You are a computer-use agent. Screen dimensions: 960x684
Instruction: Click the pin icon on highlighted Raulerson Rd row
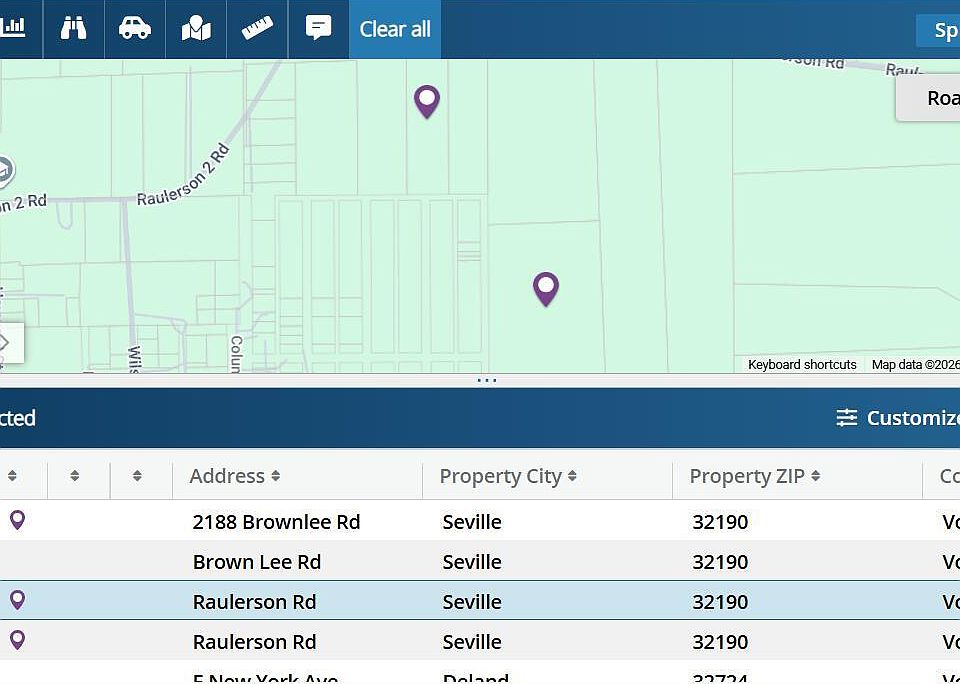[17, 598]
